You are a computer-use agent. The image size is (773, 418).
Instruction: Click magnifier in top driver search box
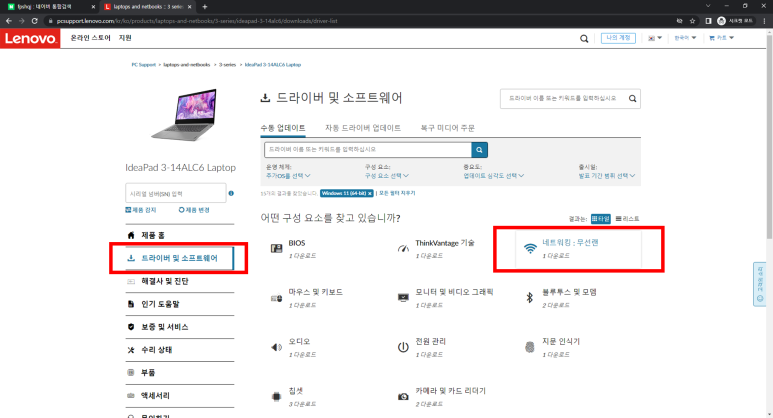(x=632, y=99)
